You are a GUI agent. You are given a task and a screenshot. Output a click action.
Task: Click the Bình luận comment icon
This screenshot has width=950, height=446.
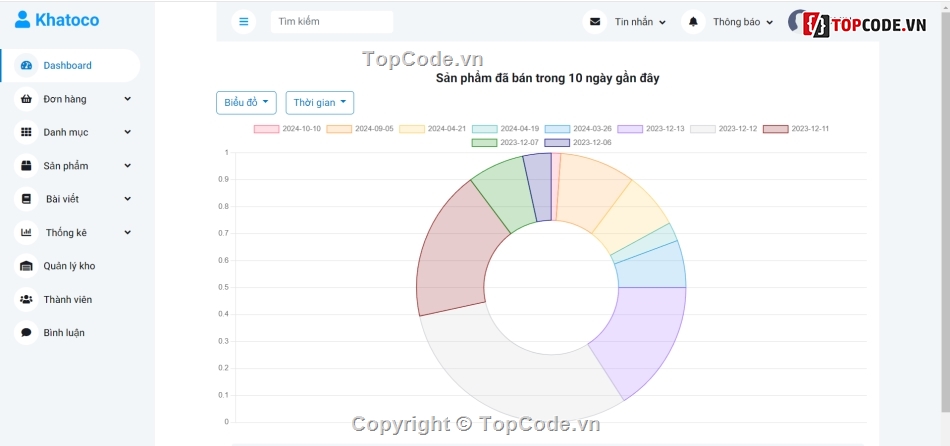click(26, 332)
